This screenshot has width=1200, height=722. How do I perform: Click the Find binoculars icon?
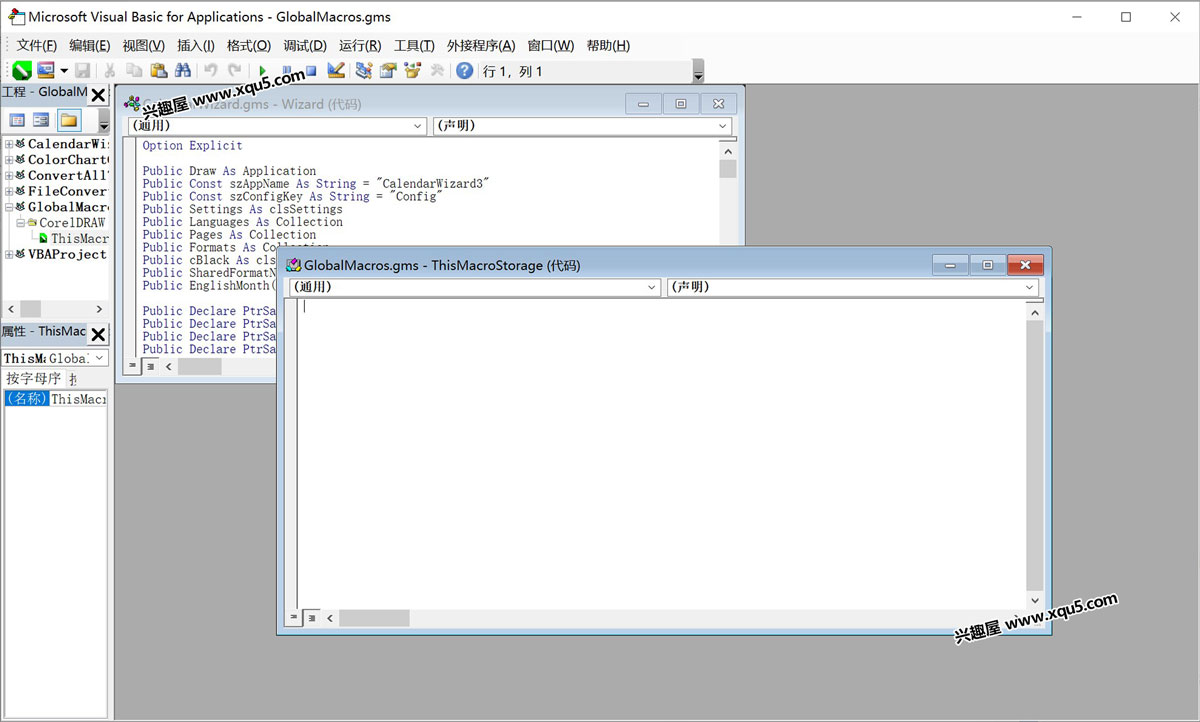(x=182, y=71)
